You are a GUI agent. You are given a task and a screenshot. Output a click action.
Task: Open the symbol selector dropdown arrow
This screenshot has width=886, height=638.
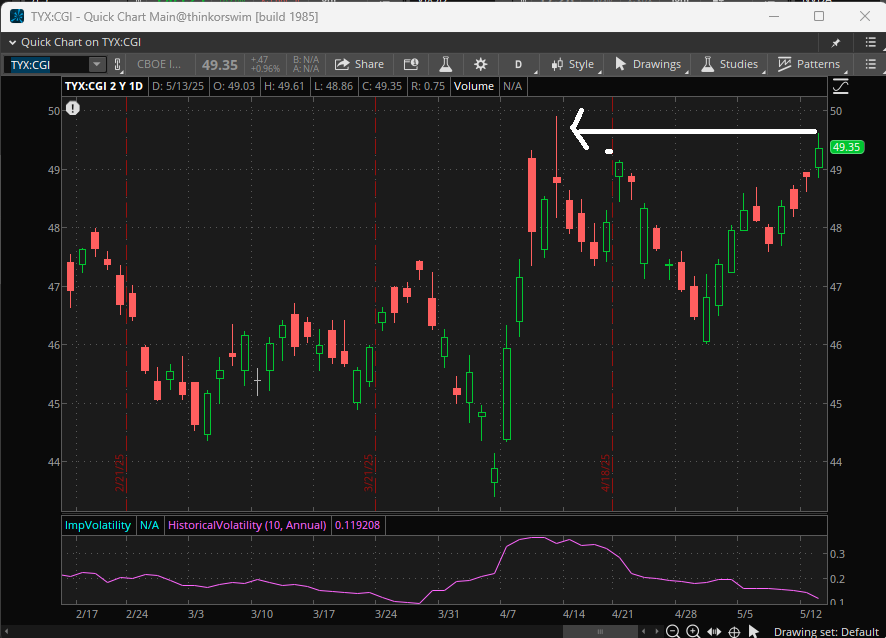(97, 64)
